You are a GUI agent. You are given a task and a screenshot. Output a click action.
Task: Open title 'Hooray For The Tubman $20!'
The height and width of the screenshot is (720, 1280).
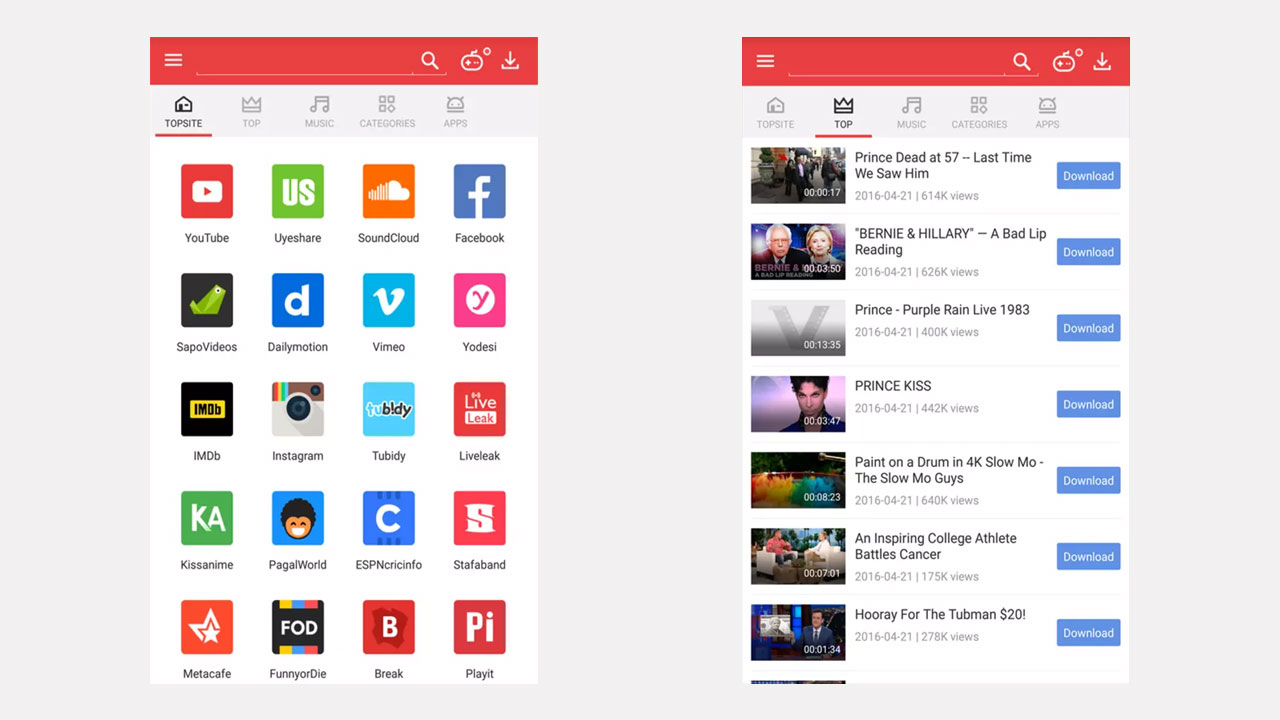pyautogui.click(x=940, y=615)
